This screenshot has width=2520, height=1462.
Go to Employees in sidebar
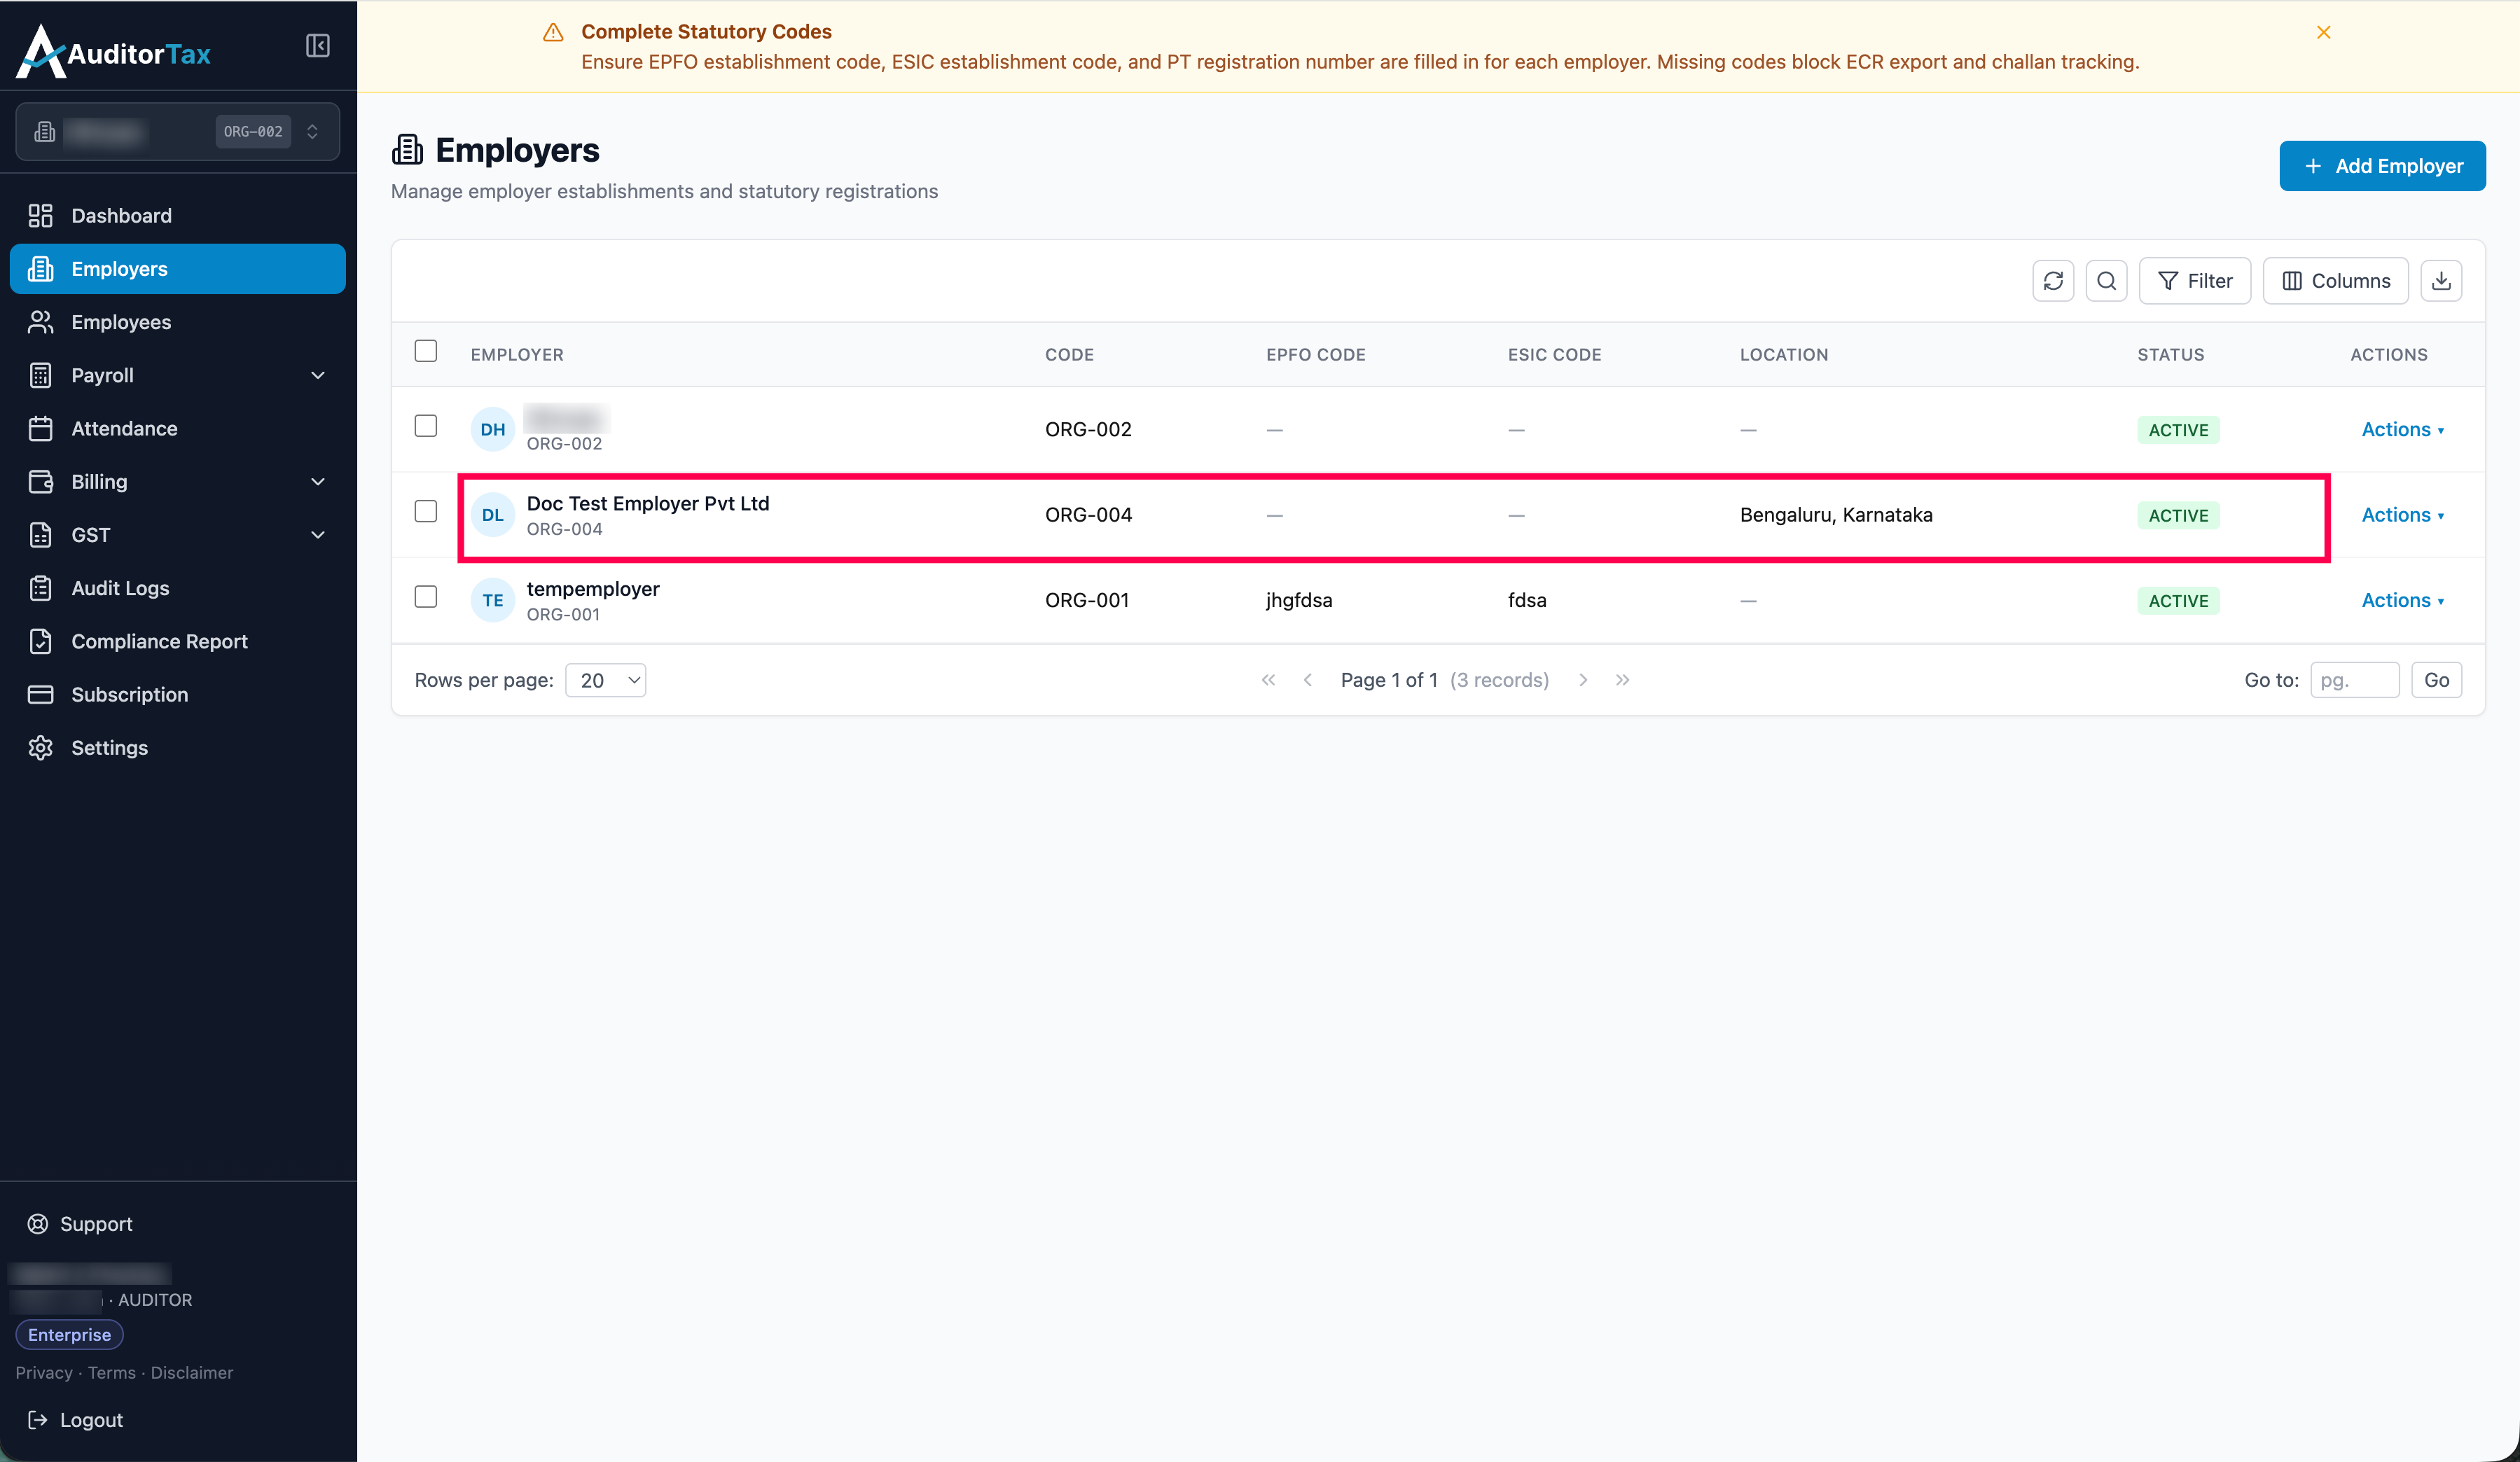[178, 322]
